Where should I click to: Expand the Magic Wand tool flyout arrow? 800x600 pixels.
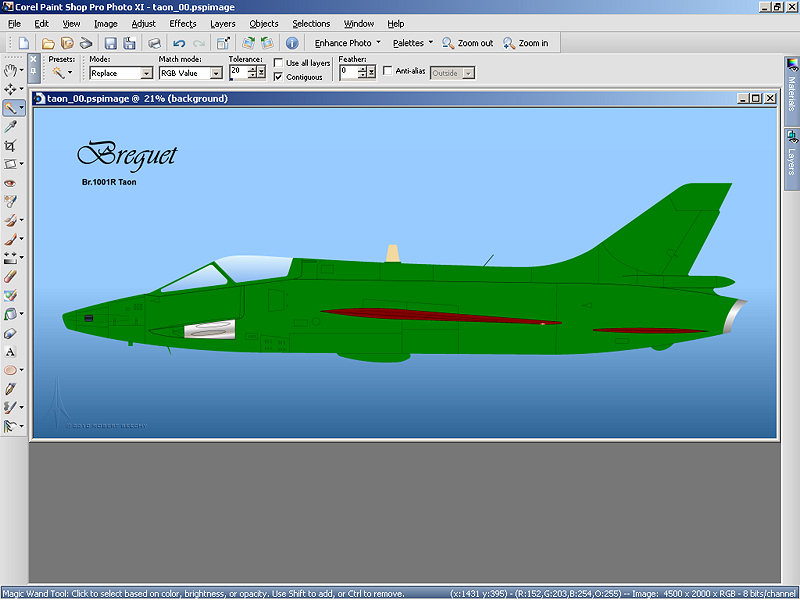(x=21, y=108)
